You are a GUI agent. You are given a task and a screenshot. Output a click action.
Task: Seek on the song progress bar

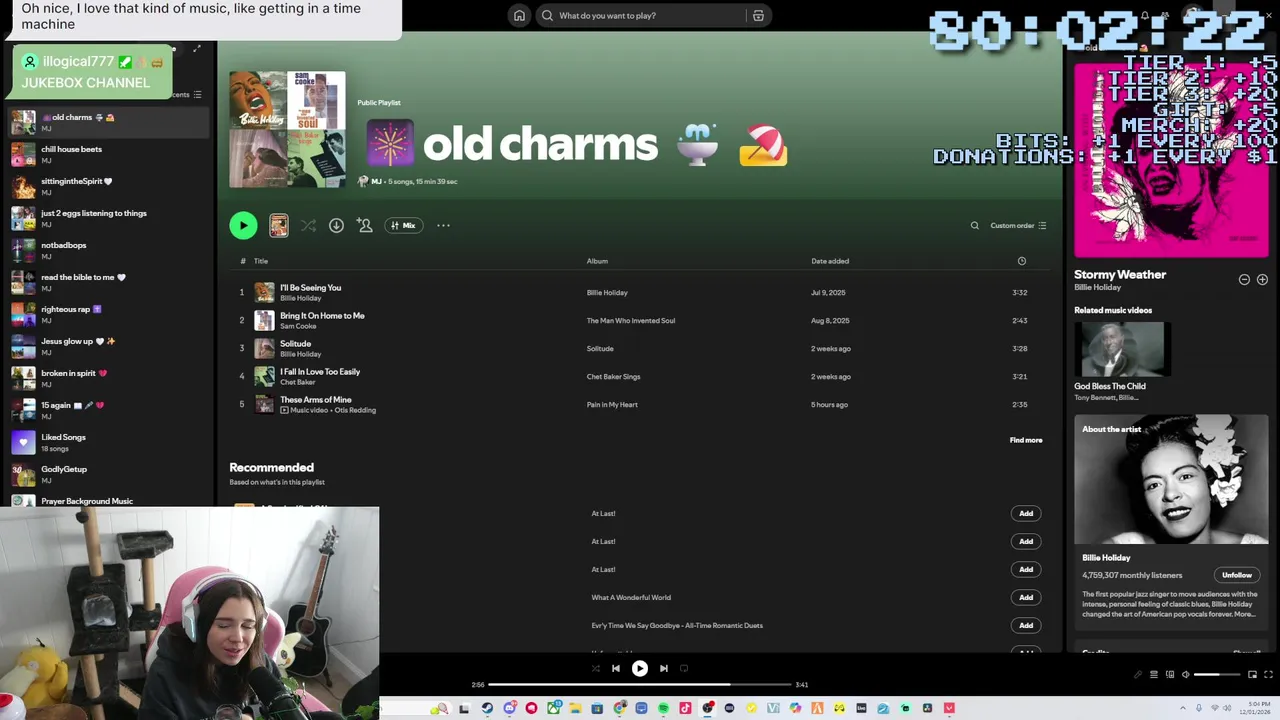(640, 684)
